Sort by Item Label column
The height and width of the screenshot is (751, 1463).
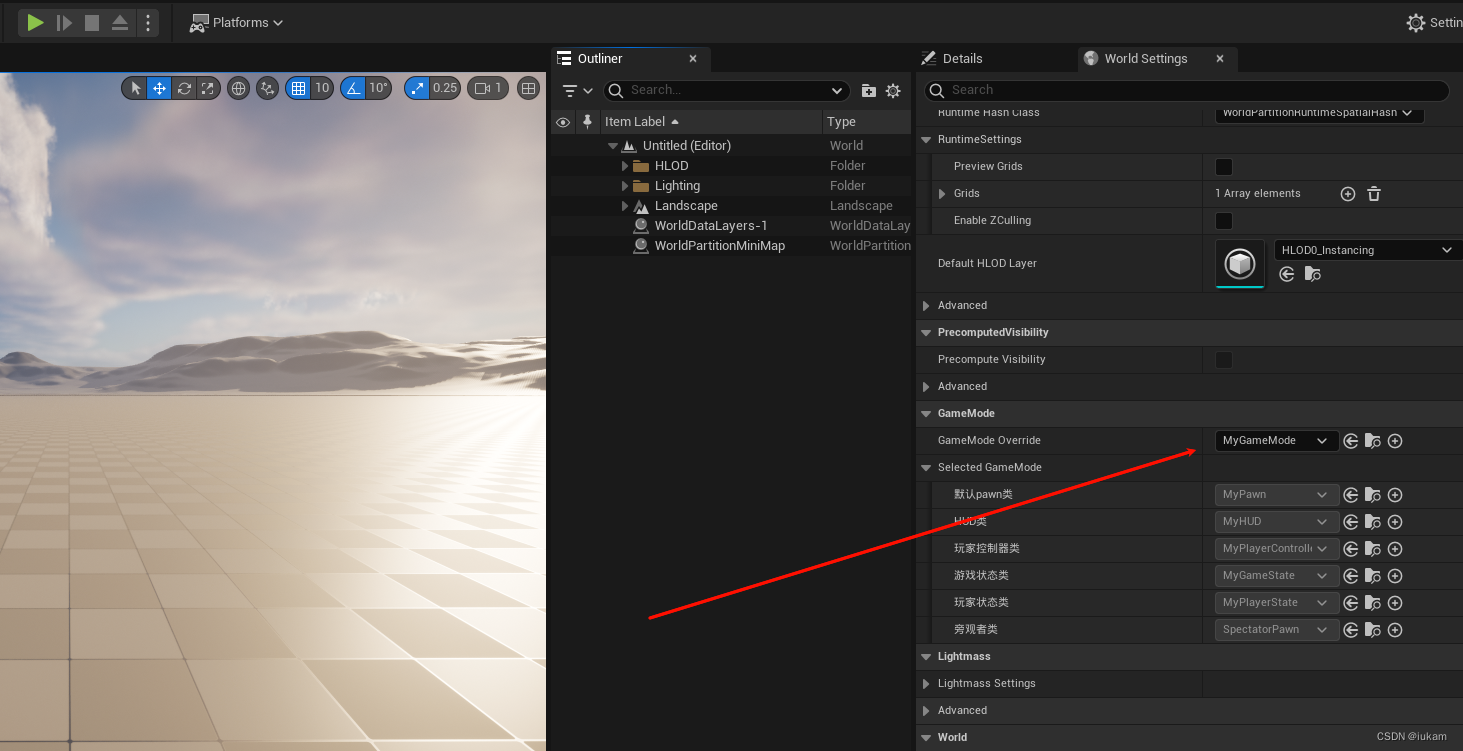[710, 122]
